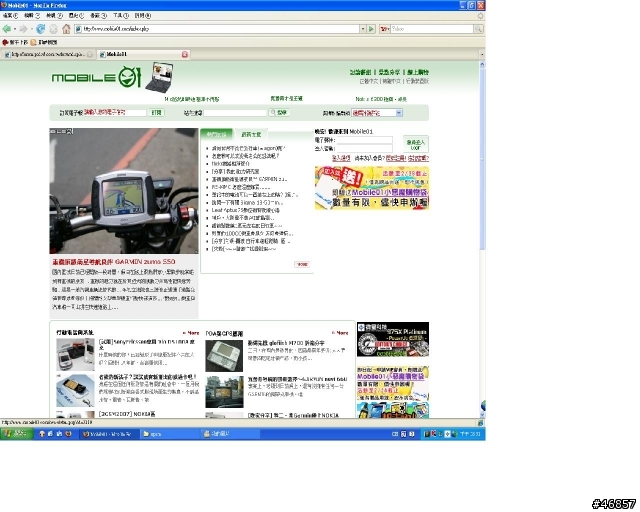This screenshot has height=512, width=640.
Task: Close the active Mobile01 tab
Action: pyautogui.click(x=185, y=54)
